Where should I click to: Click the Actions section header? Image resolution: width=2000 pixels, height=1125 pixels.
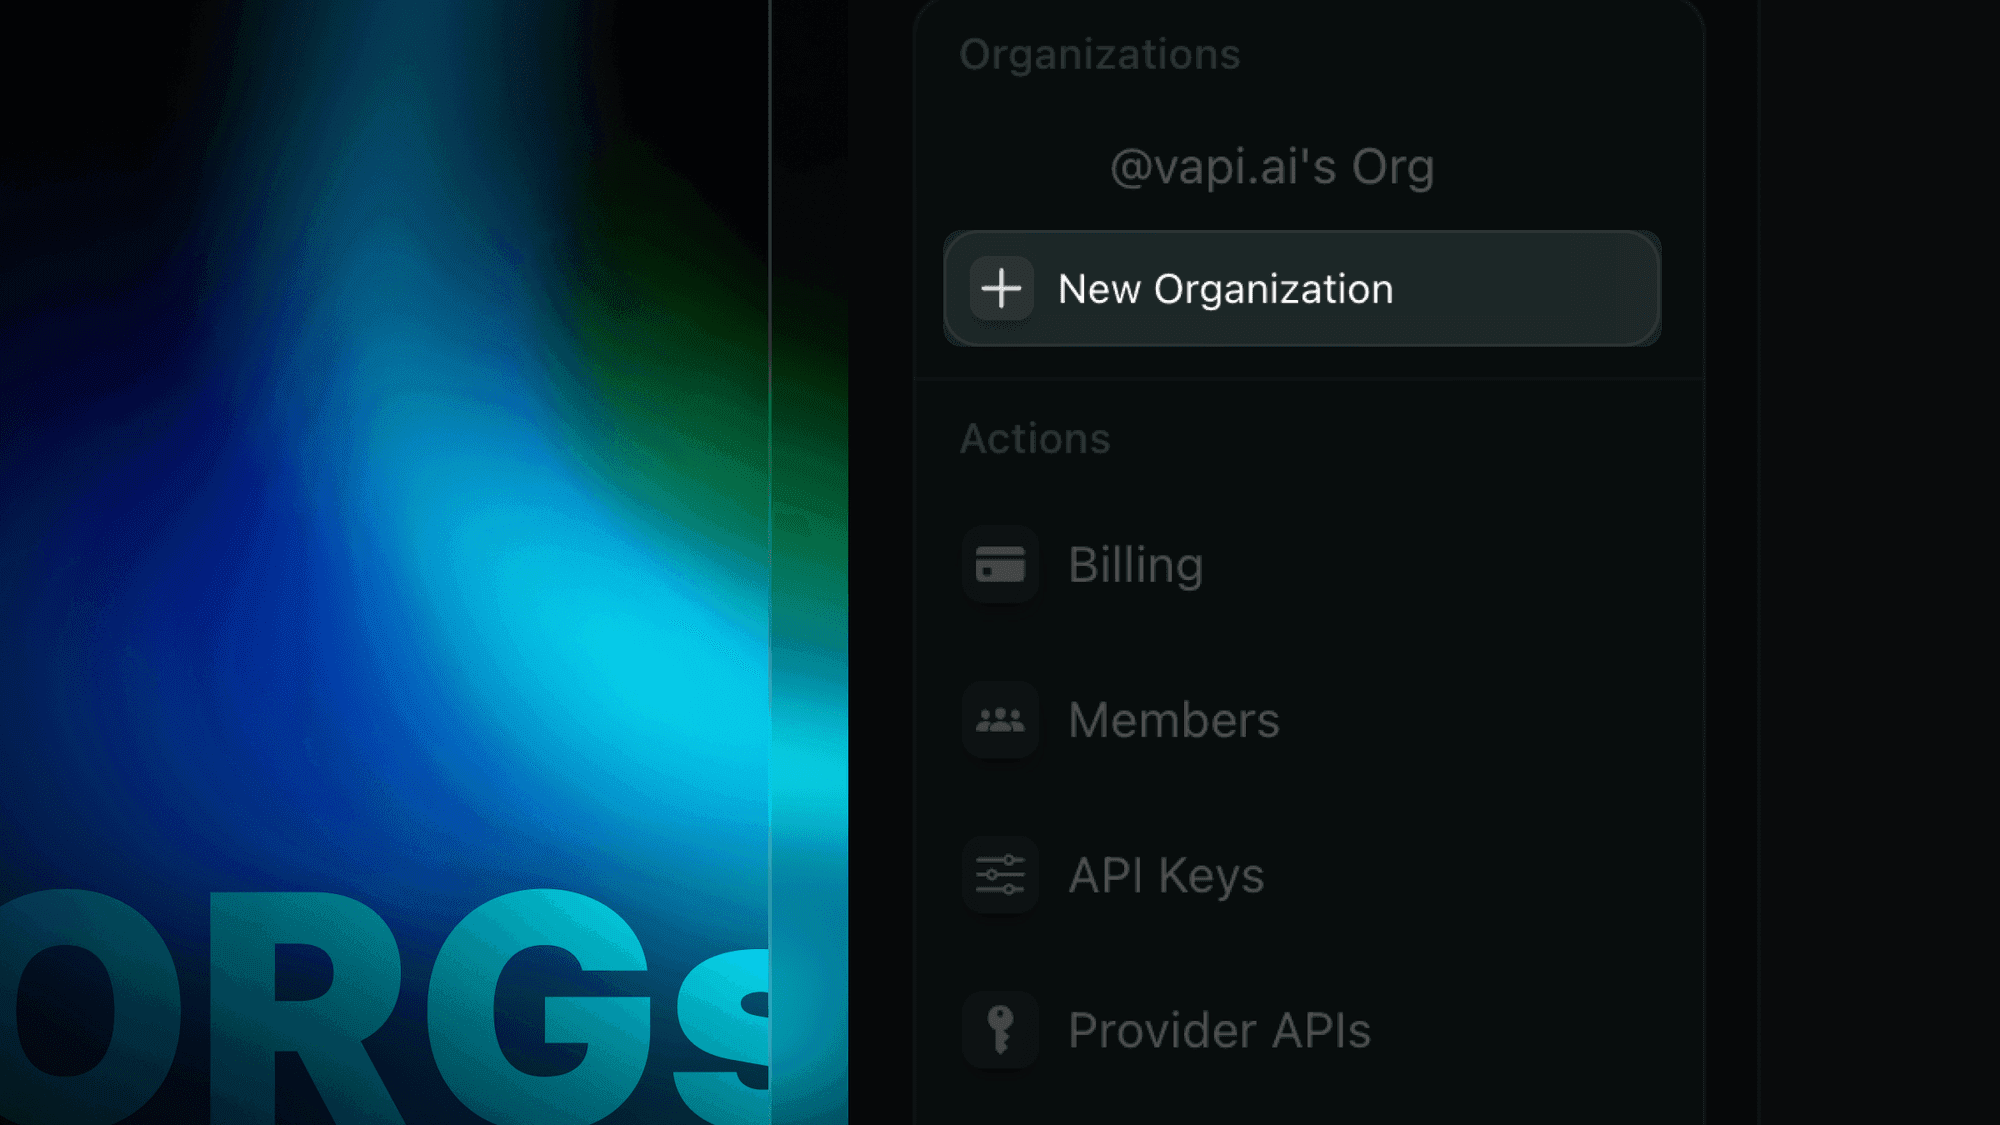click(x=1035, y=438)
